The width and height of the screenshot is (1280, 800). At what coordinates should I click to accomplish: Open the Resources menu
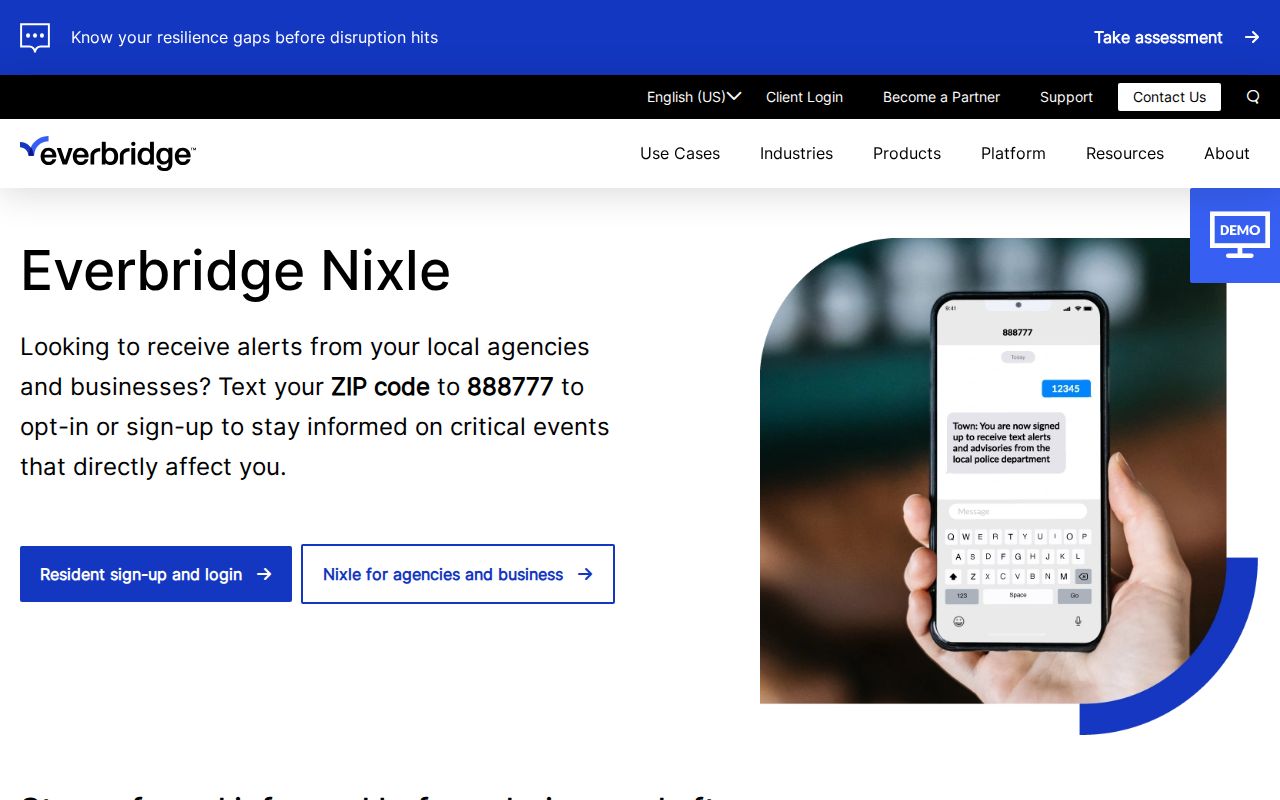coord(1125,153)
